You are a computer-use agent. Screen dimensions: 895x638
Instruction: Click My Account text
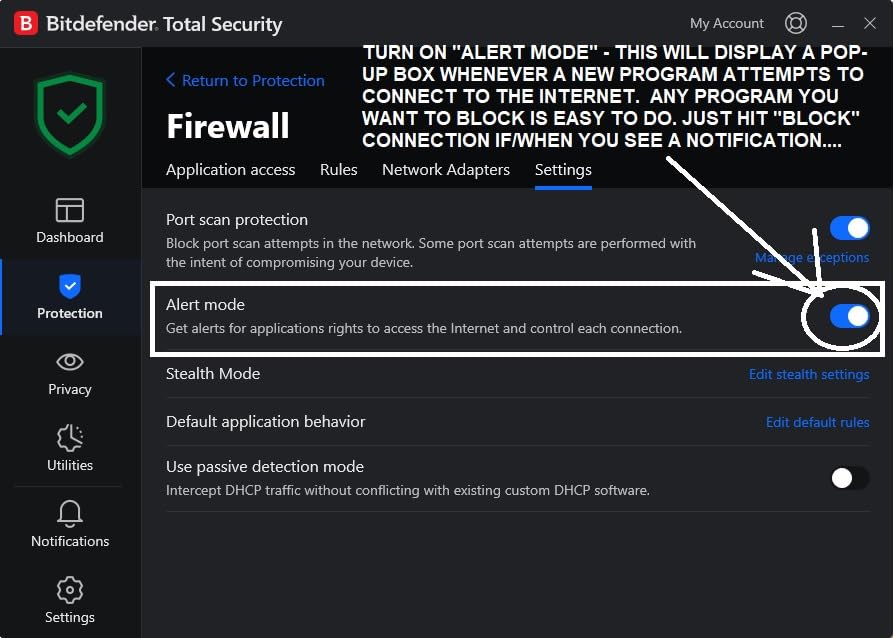point(727,22)
